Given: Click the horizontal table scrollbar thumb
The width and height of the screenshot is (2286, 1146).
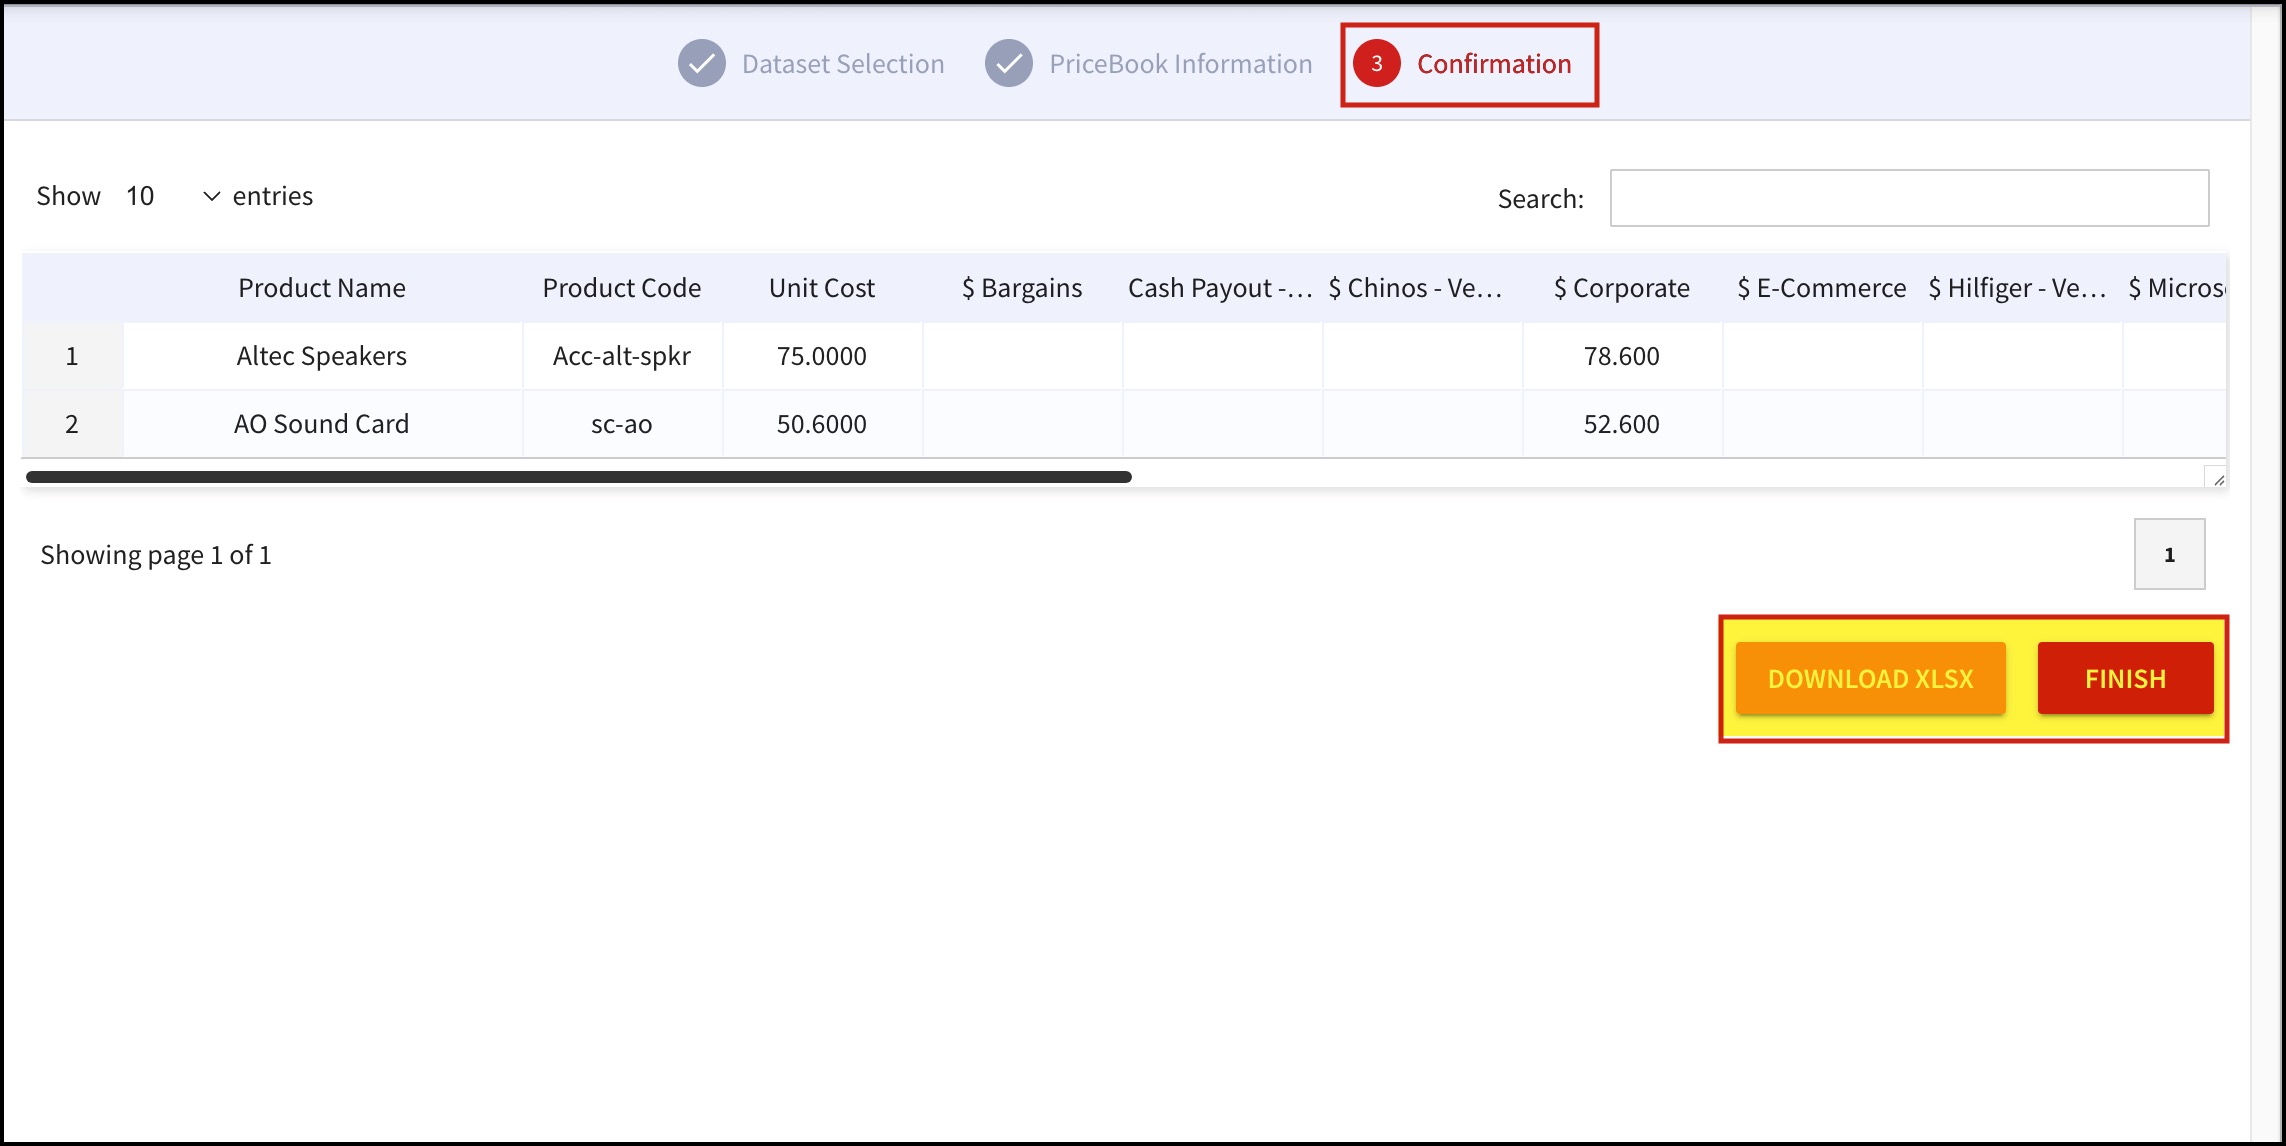Looking at the screenshot, I should pyautogui.click(x=579, y=477).
